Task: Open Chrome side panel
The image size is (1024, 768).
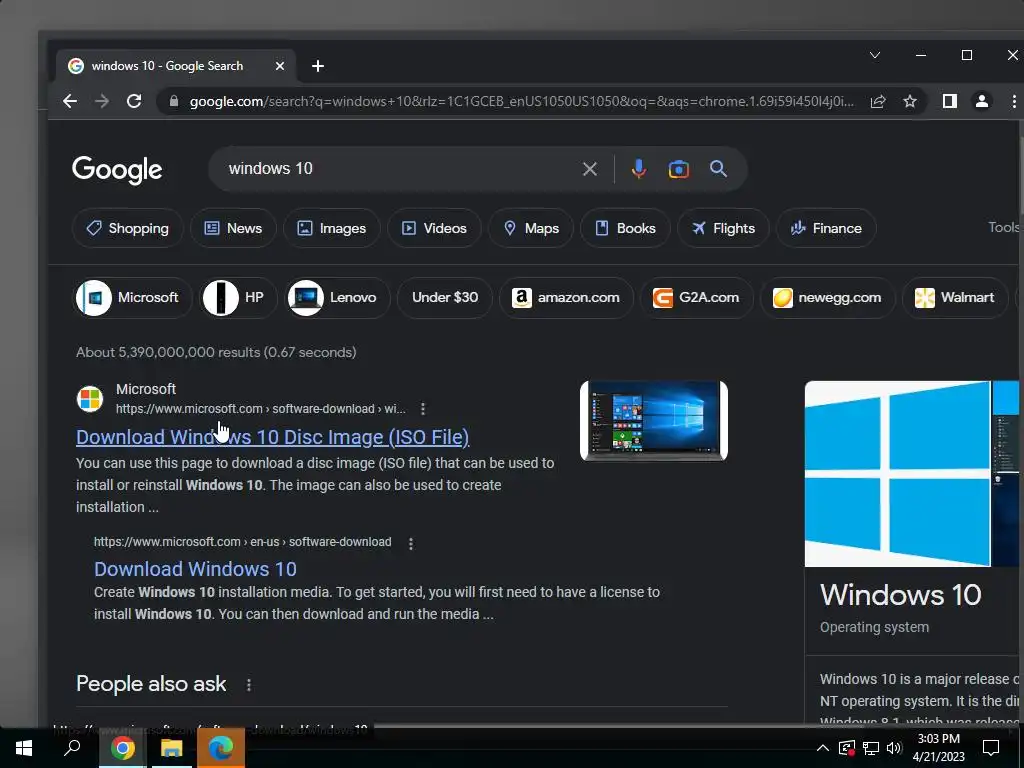Action: point(950,101)
